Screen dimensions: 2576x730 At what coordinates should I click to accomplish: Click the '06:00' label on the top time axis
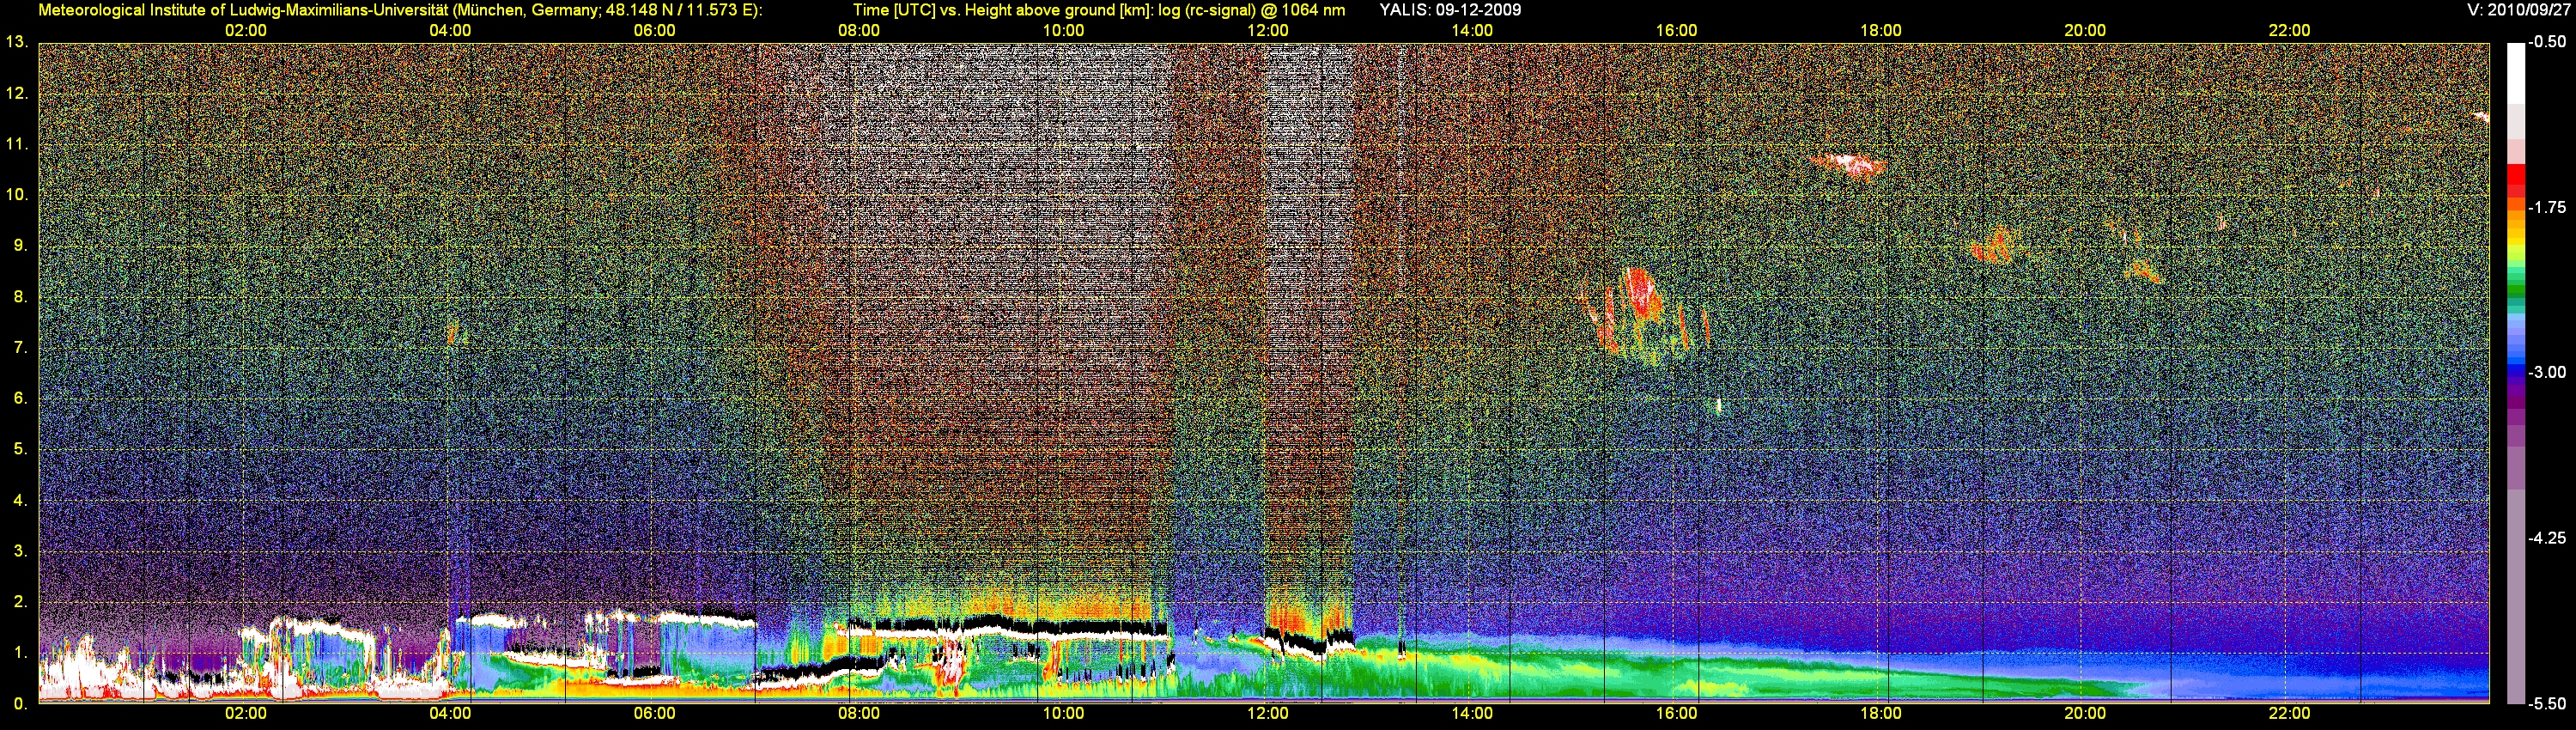[x=654, y=31]
